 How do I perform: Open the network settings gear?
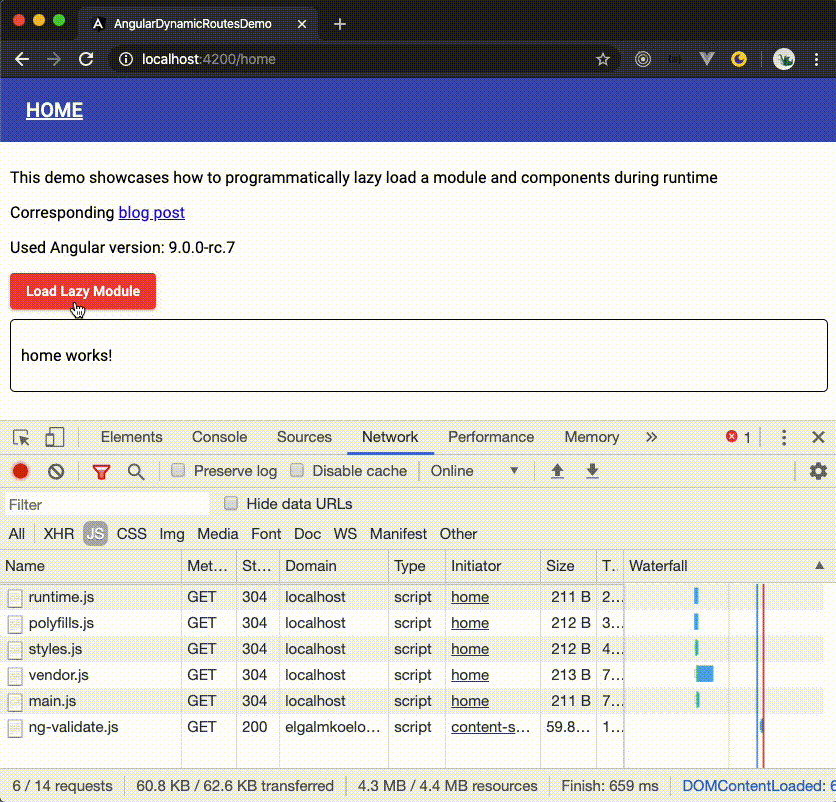point(819,471)
